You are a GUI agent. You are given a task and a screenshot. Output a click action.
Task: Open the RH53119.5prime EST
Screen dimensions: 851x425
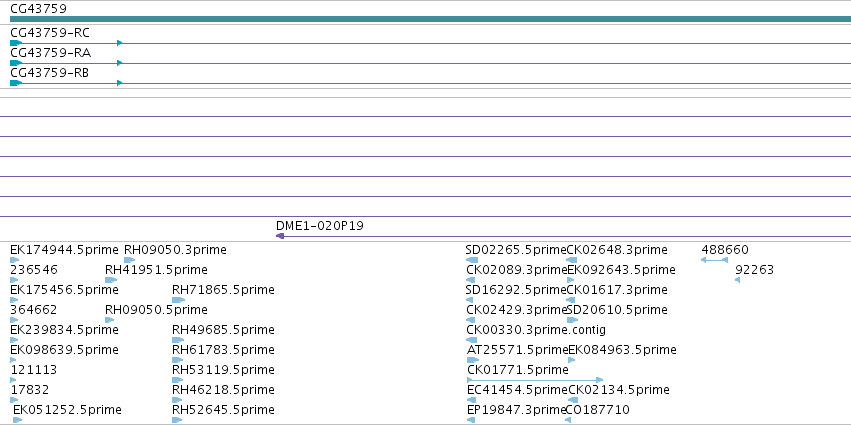click(x=223, y=370)
